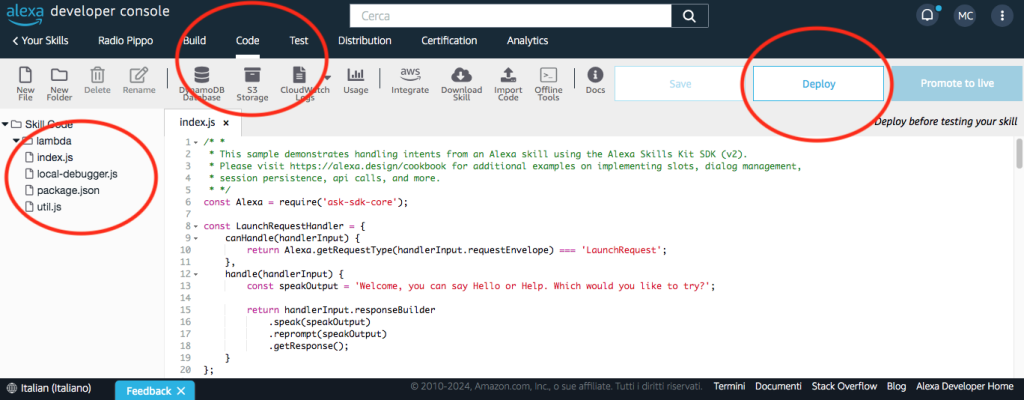1024x400 pixels.
Task: Switch to the Test tab
Action: [298, 41]
